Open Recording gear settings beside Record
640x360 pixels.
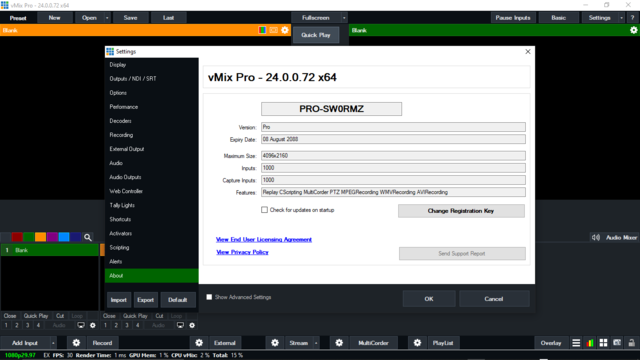coord(76,343)
